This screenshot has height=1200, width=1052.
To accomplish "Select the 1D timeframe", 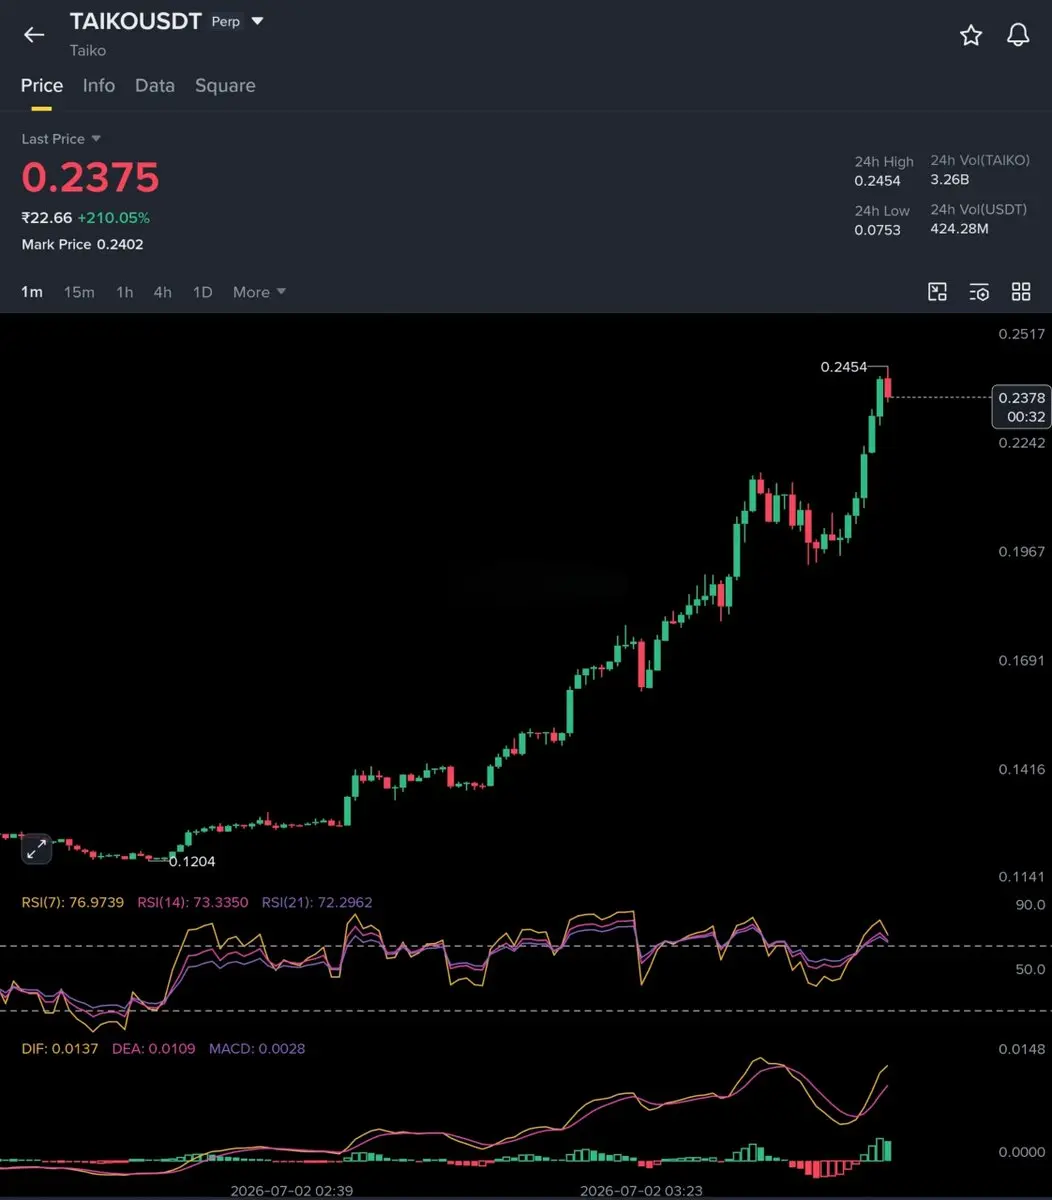I will point(203,292).
